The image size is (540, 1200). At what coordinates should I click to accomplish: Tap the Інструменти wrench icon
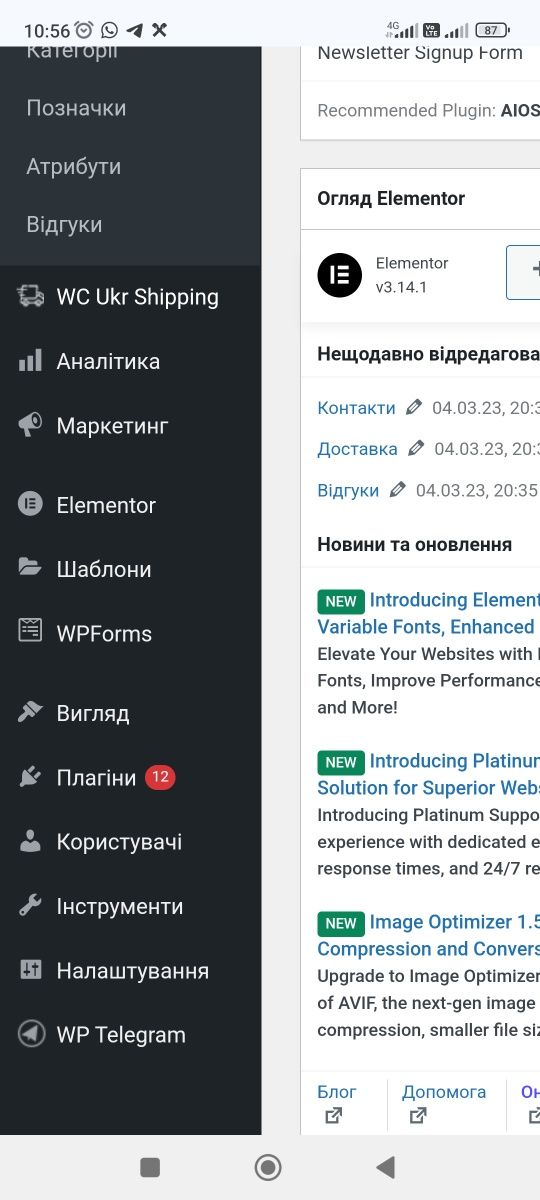(31, 906)
